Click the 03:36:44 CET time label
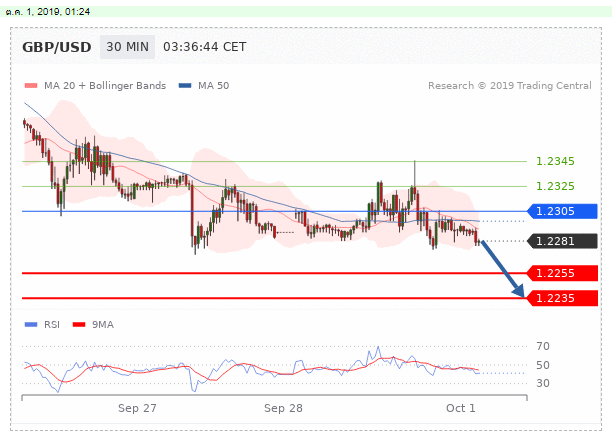The width and height of the screenshot is (612, 437). [205, 47]
